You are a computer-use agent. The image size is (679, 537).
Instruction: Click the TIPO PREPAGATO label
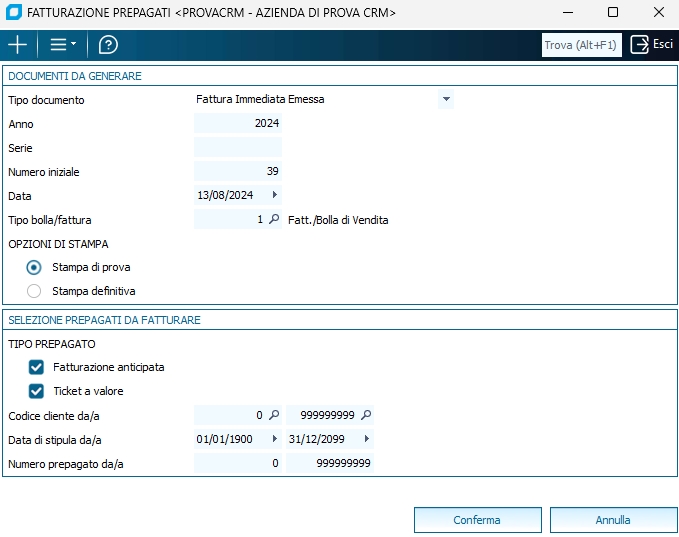click(52, 344)
